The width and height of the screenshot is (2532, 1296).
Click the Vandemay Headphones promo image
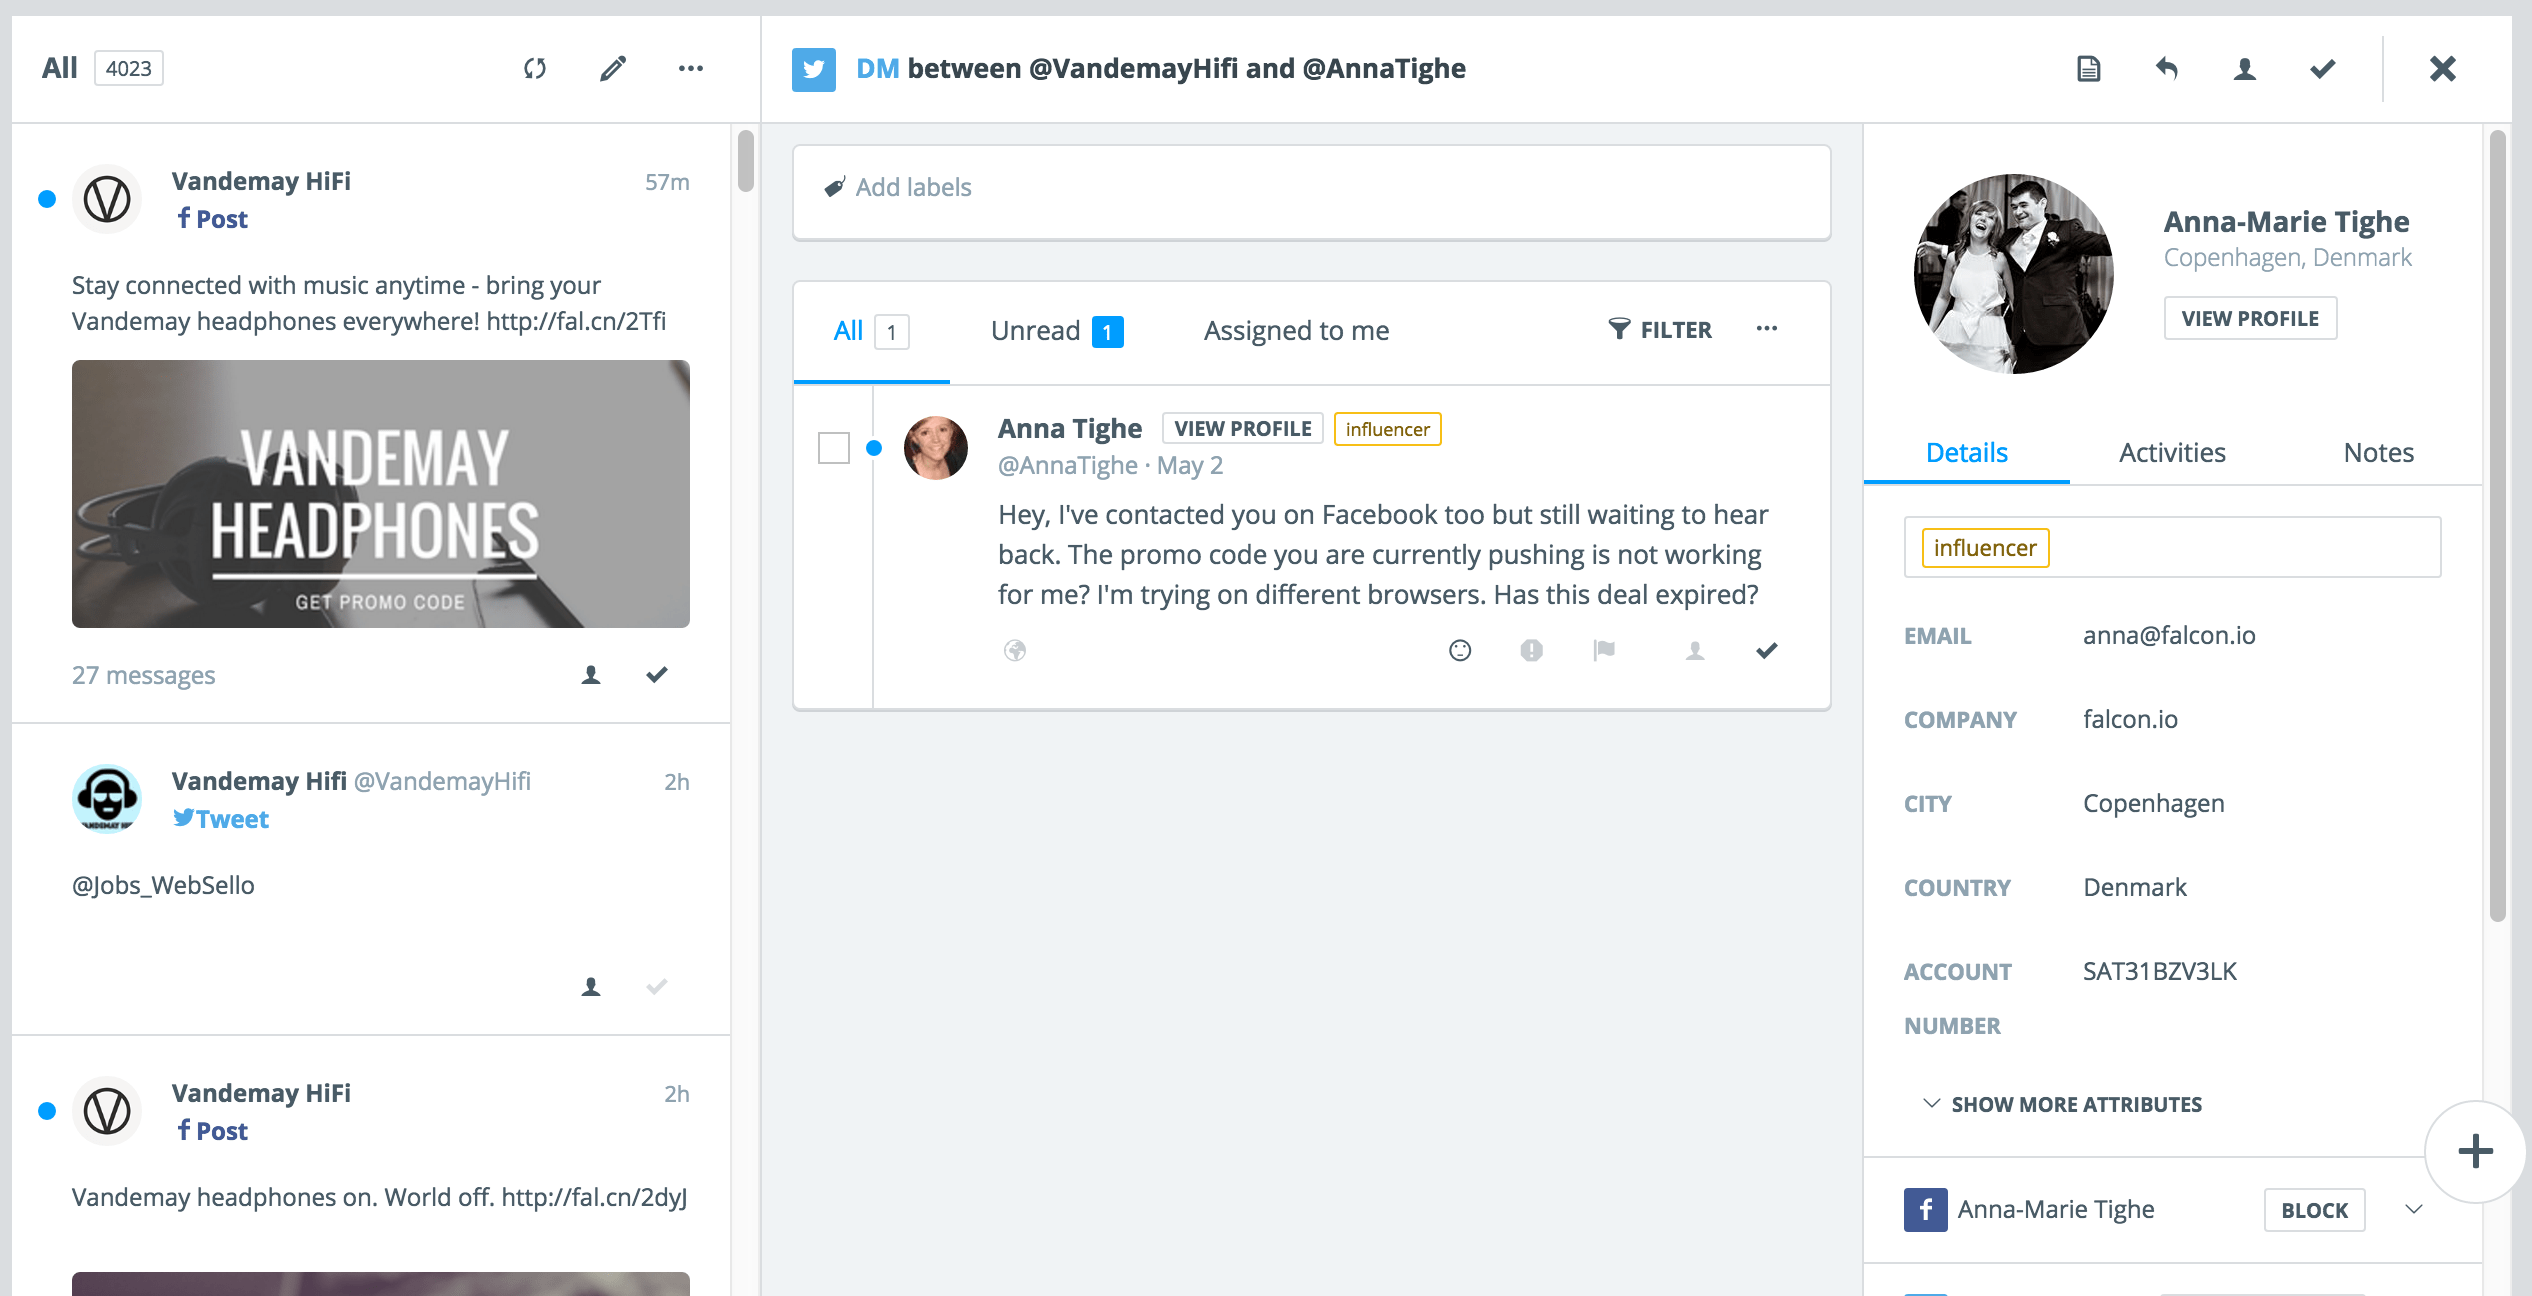coord(381,494)
